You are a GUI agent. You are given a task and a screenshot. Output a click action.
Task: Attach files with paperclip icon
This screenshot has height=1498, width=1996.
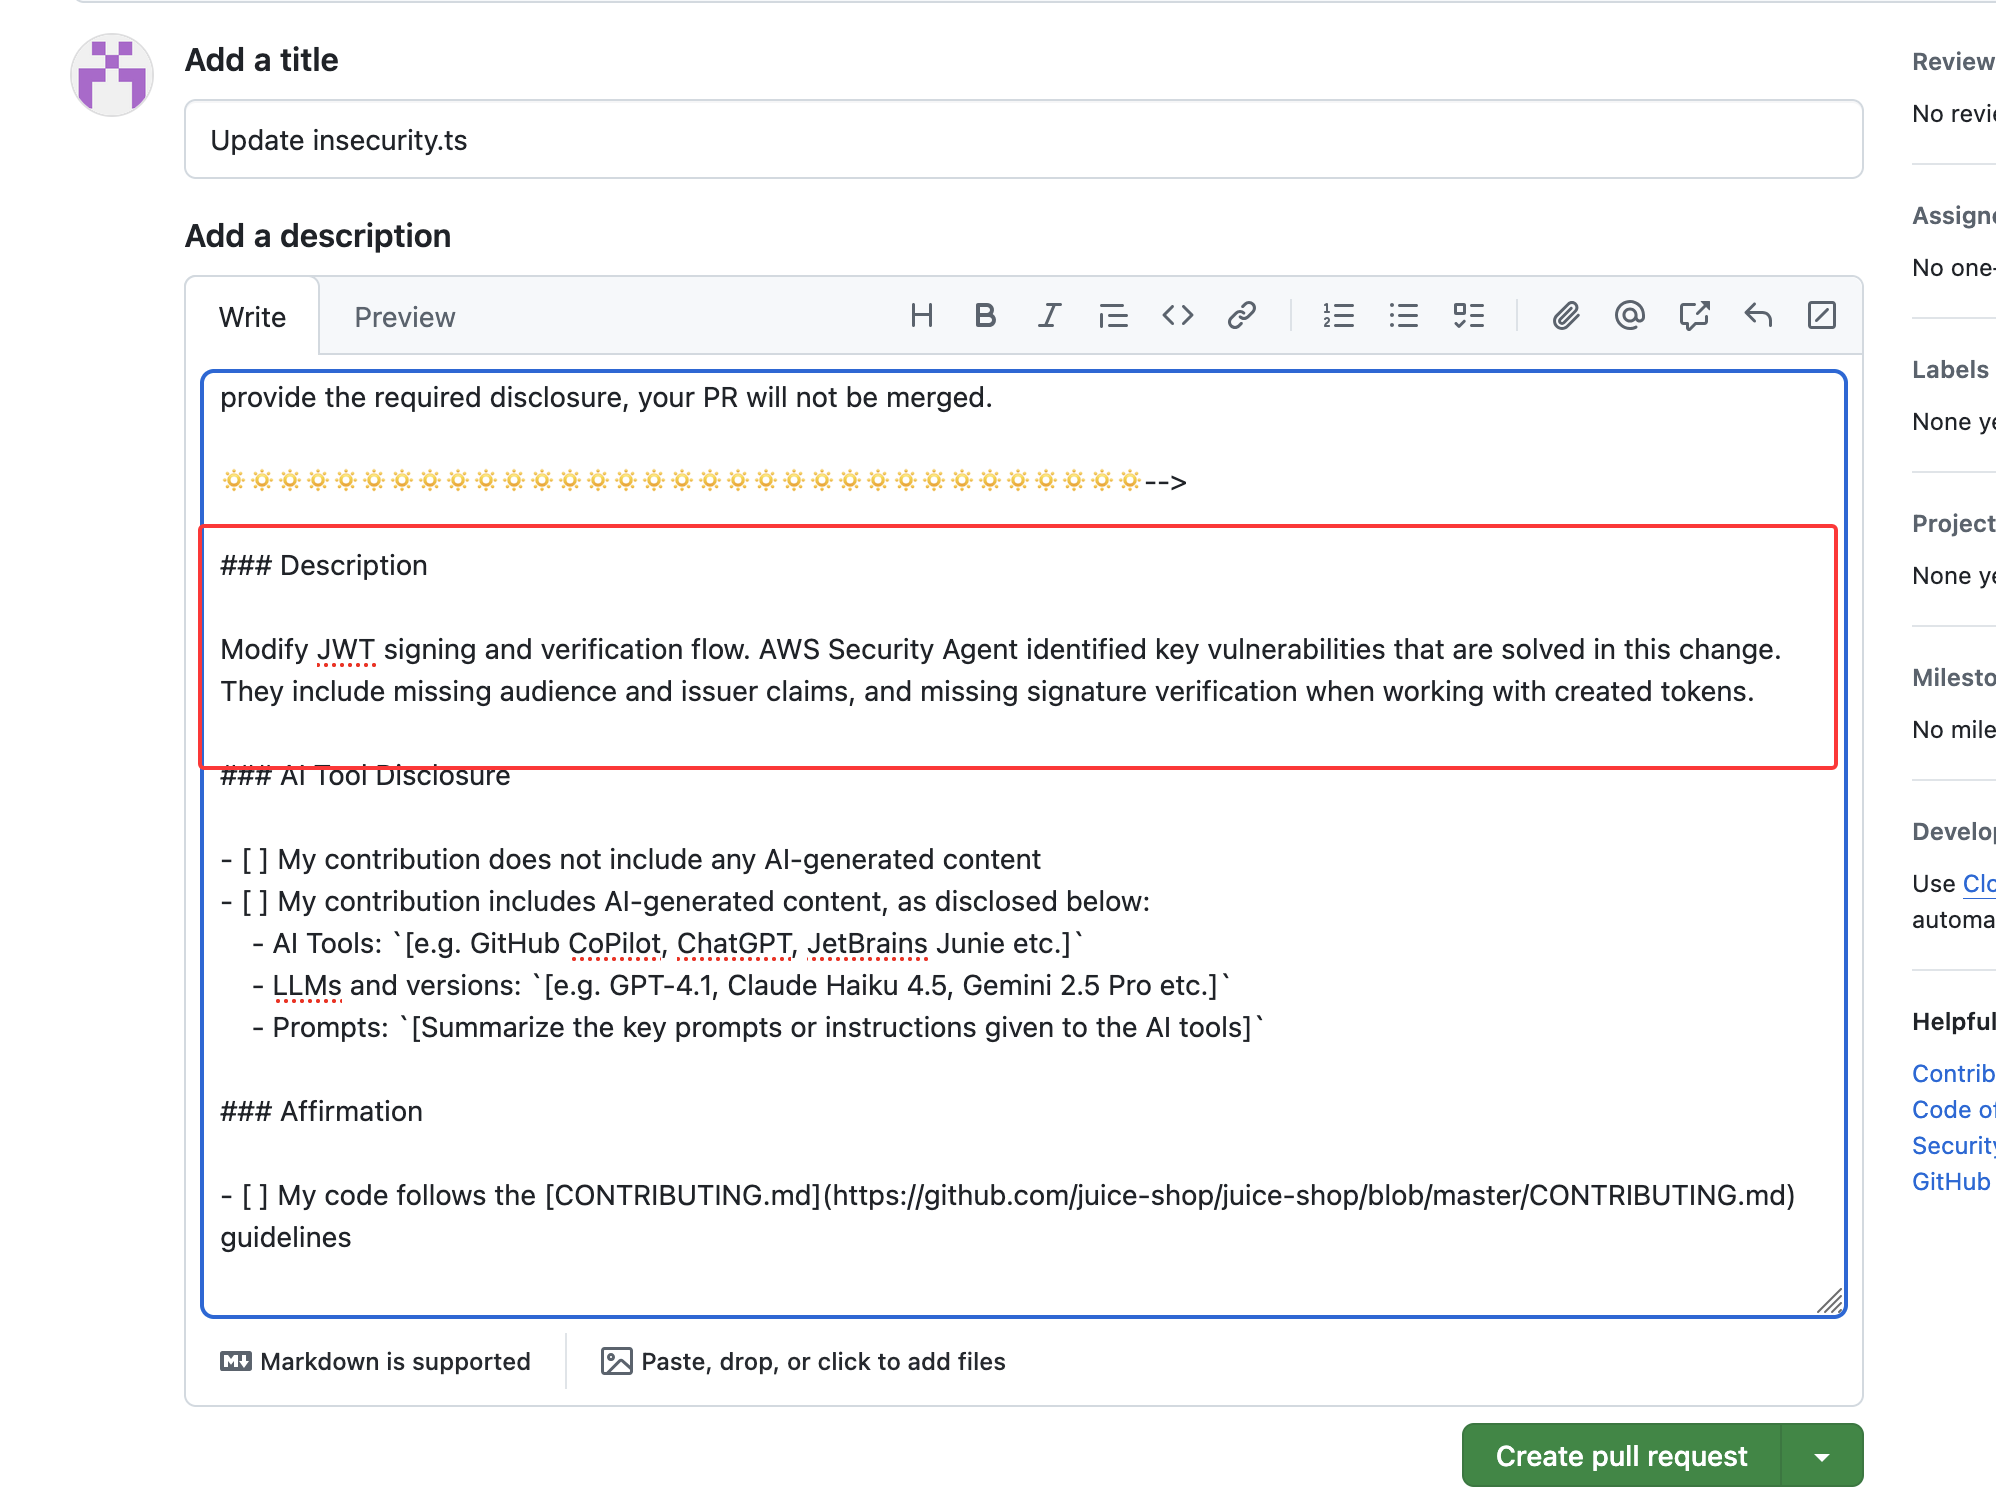[x=1565, y=316]
